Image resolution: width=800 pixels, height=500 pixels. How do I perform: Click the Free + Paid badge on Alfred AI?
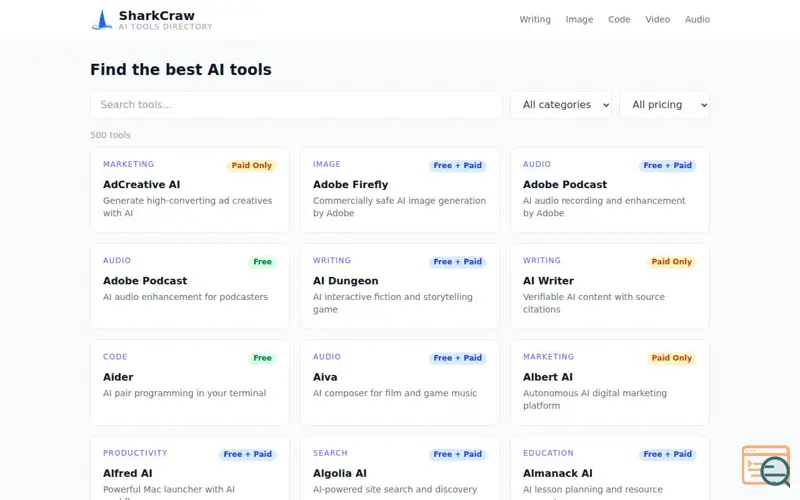248,454
